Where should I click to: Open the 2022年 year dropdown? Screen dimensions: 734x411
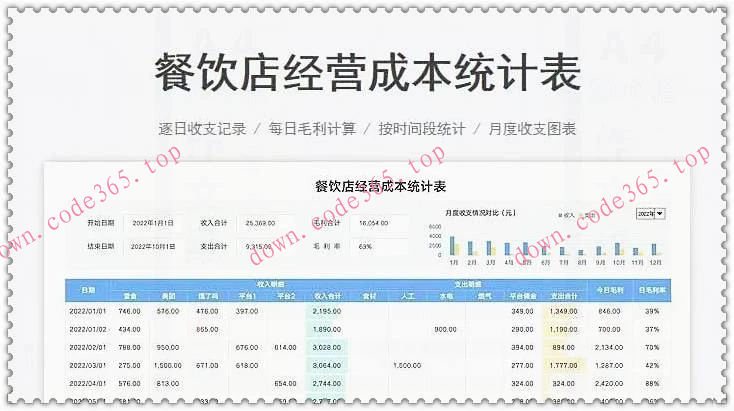(650, 214)
